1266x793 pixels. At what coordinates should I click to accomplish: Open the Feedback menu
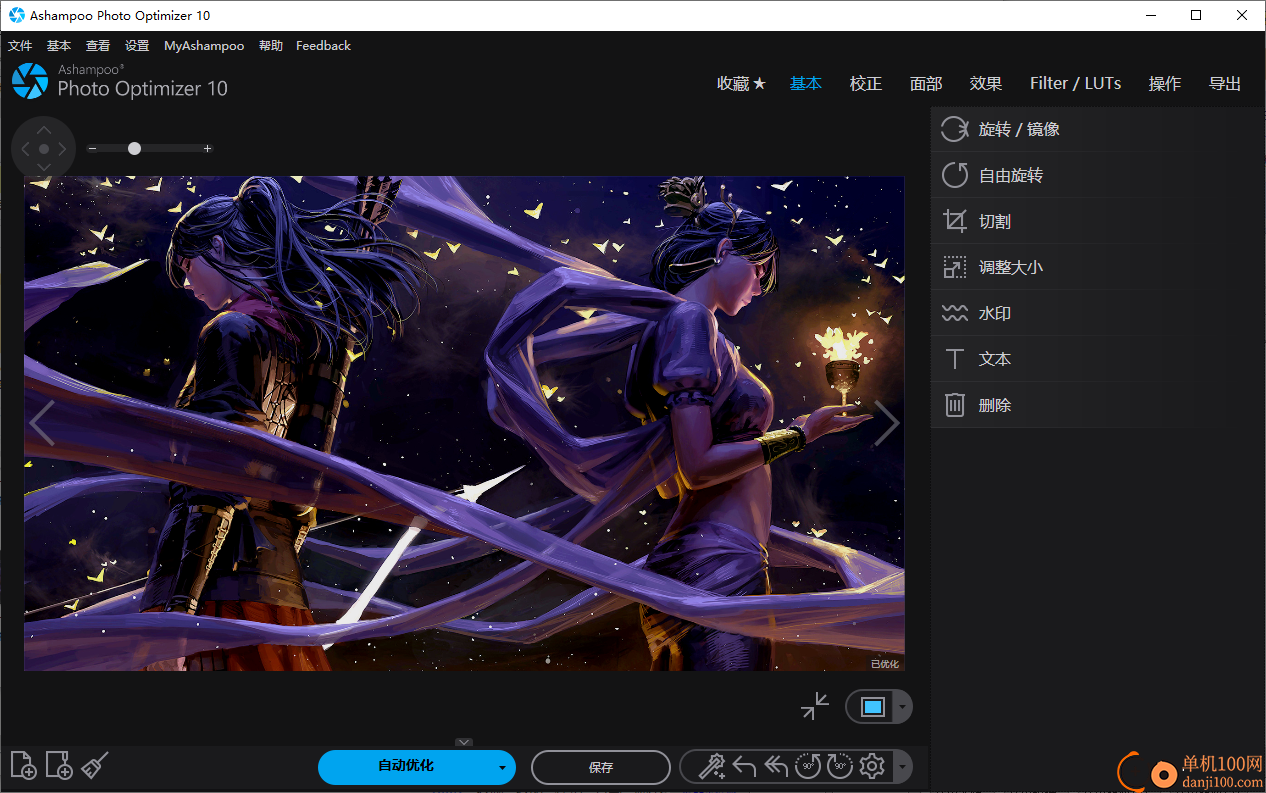[323, 46]
